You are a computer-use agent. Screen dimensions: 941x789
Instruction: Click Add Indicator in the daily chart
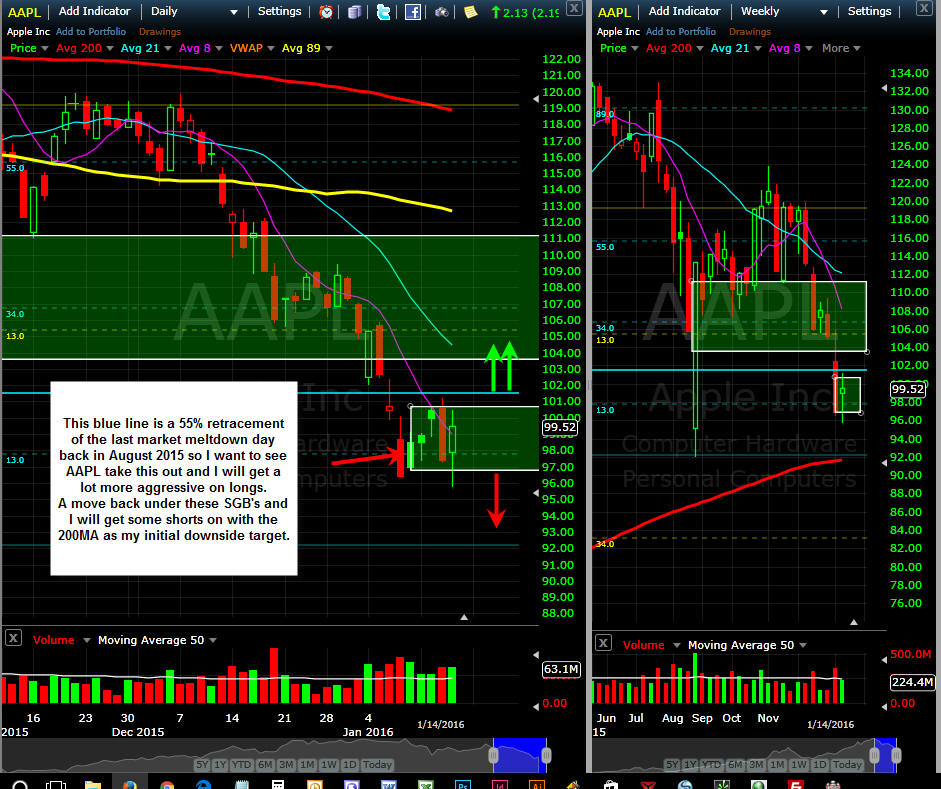94,11
